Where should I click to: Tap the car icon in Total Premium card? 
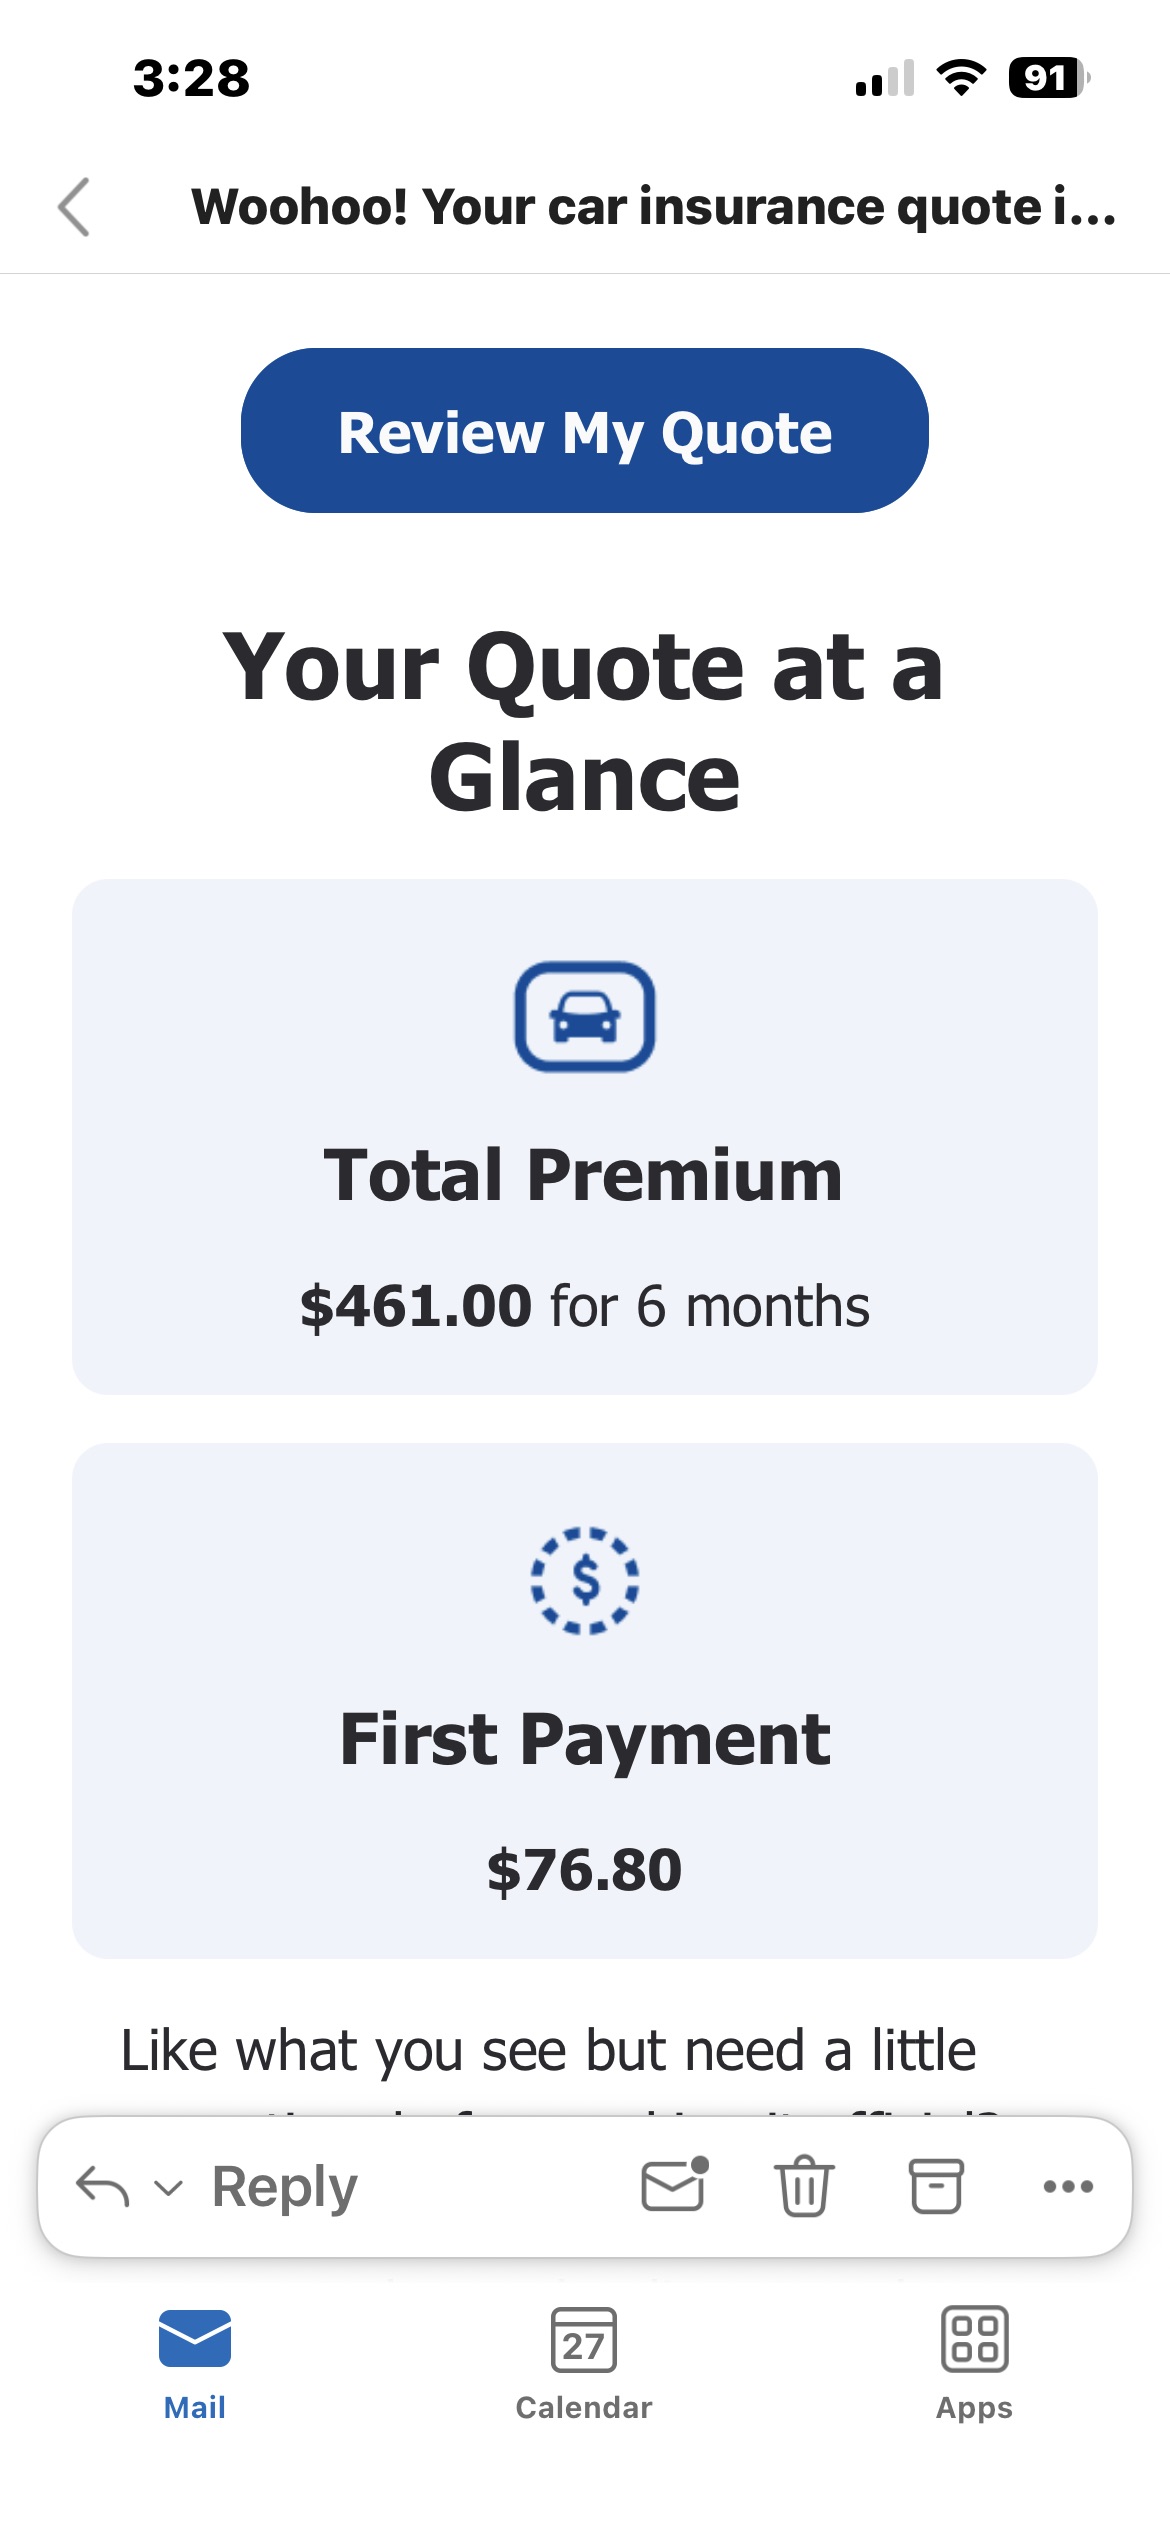pyautogui.click(x=585, y=1016)
